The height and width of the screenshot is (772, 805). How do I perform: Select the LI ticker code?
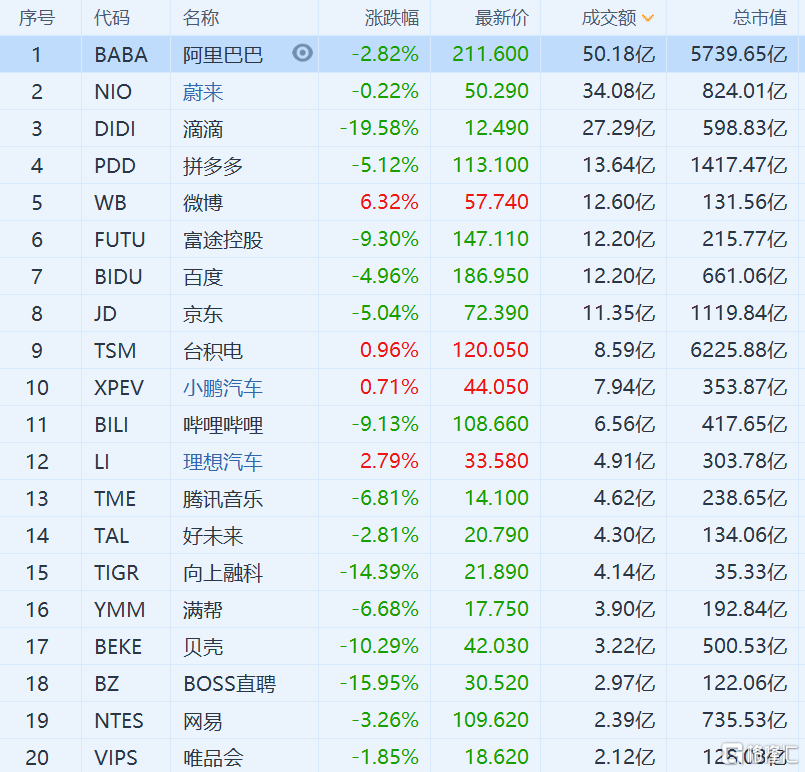click(102, 461)
